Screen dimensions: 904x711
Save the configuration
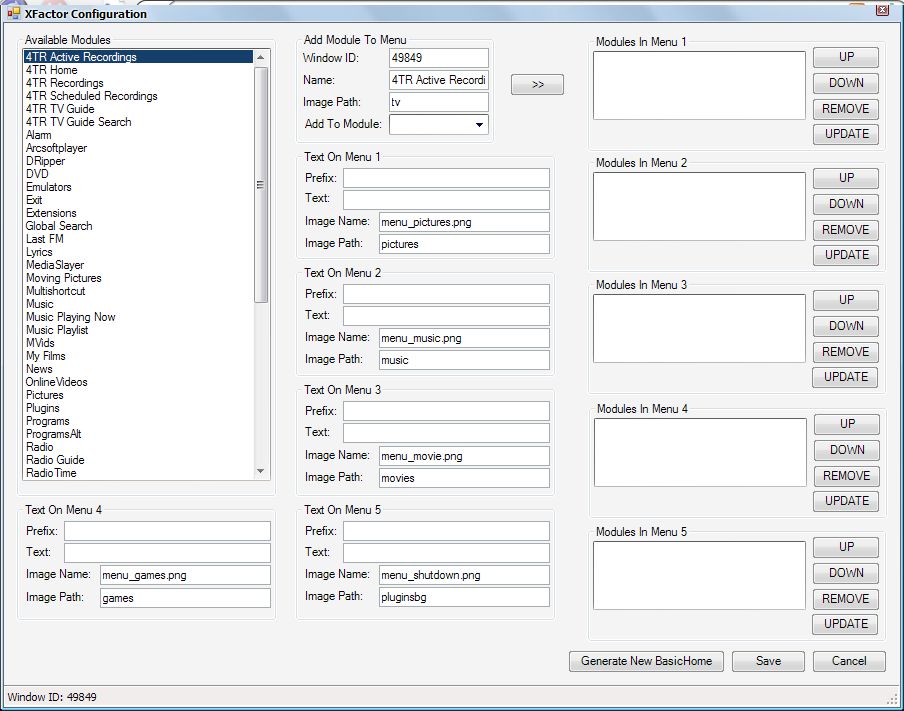pyautogui.click(x=768, y=661)
